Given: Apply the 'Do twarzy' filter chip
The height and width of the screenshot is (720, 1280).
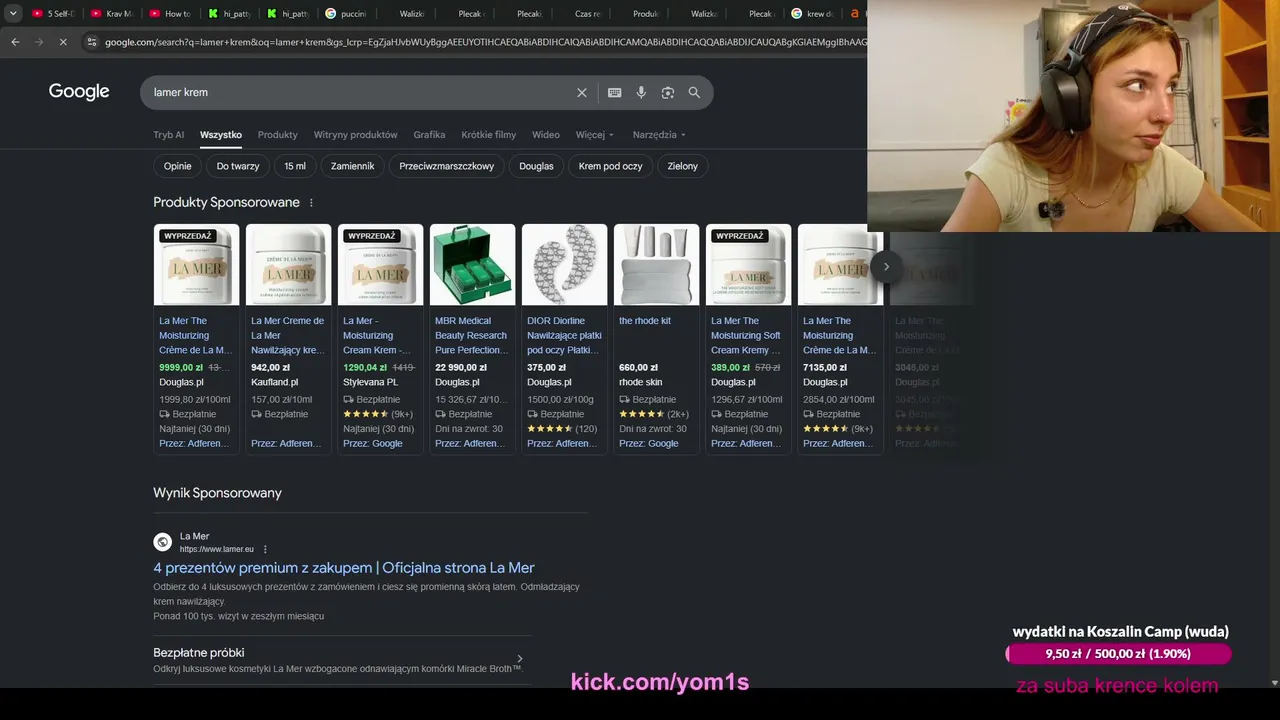Looking at the screenshot, I should (x=238, y=166).
